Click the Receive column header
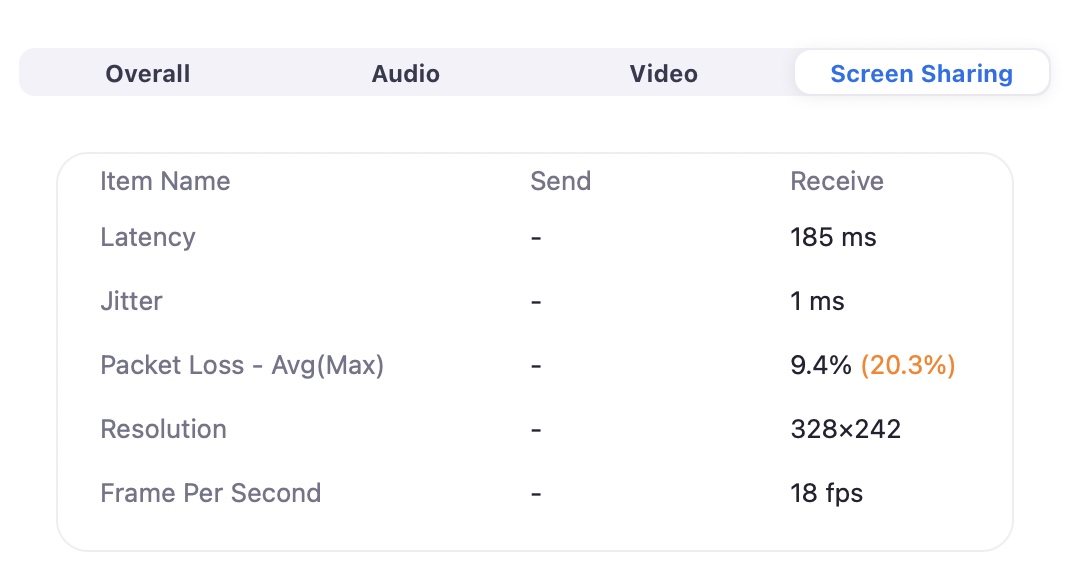Image resolution: width=1076 pixels, height=582 pixels. [837, 181]
